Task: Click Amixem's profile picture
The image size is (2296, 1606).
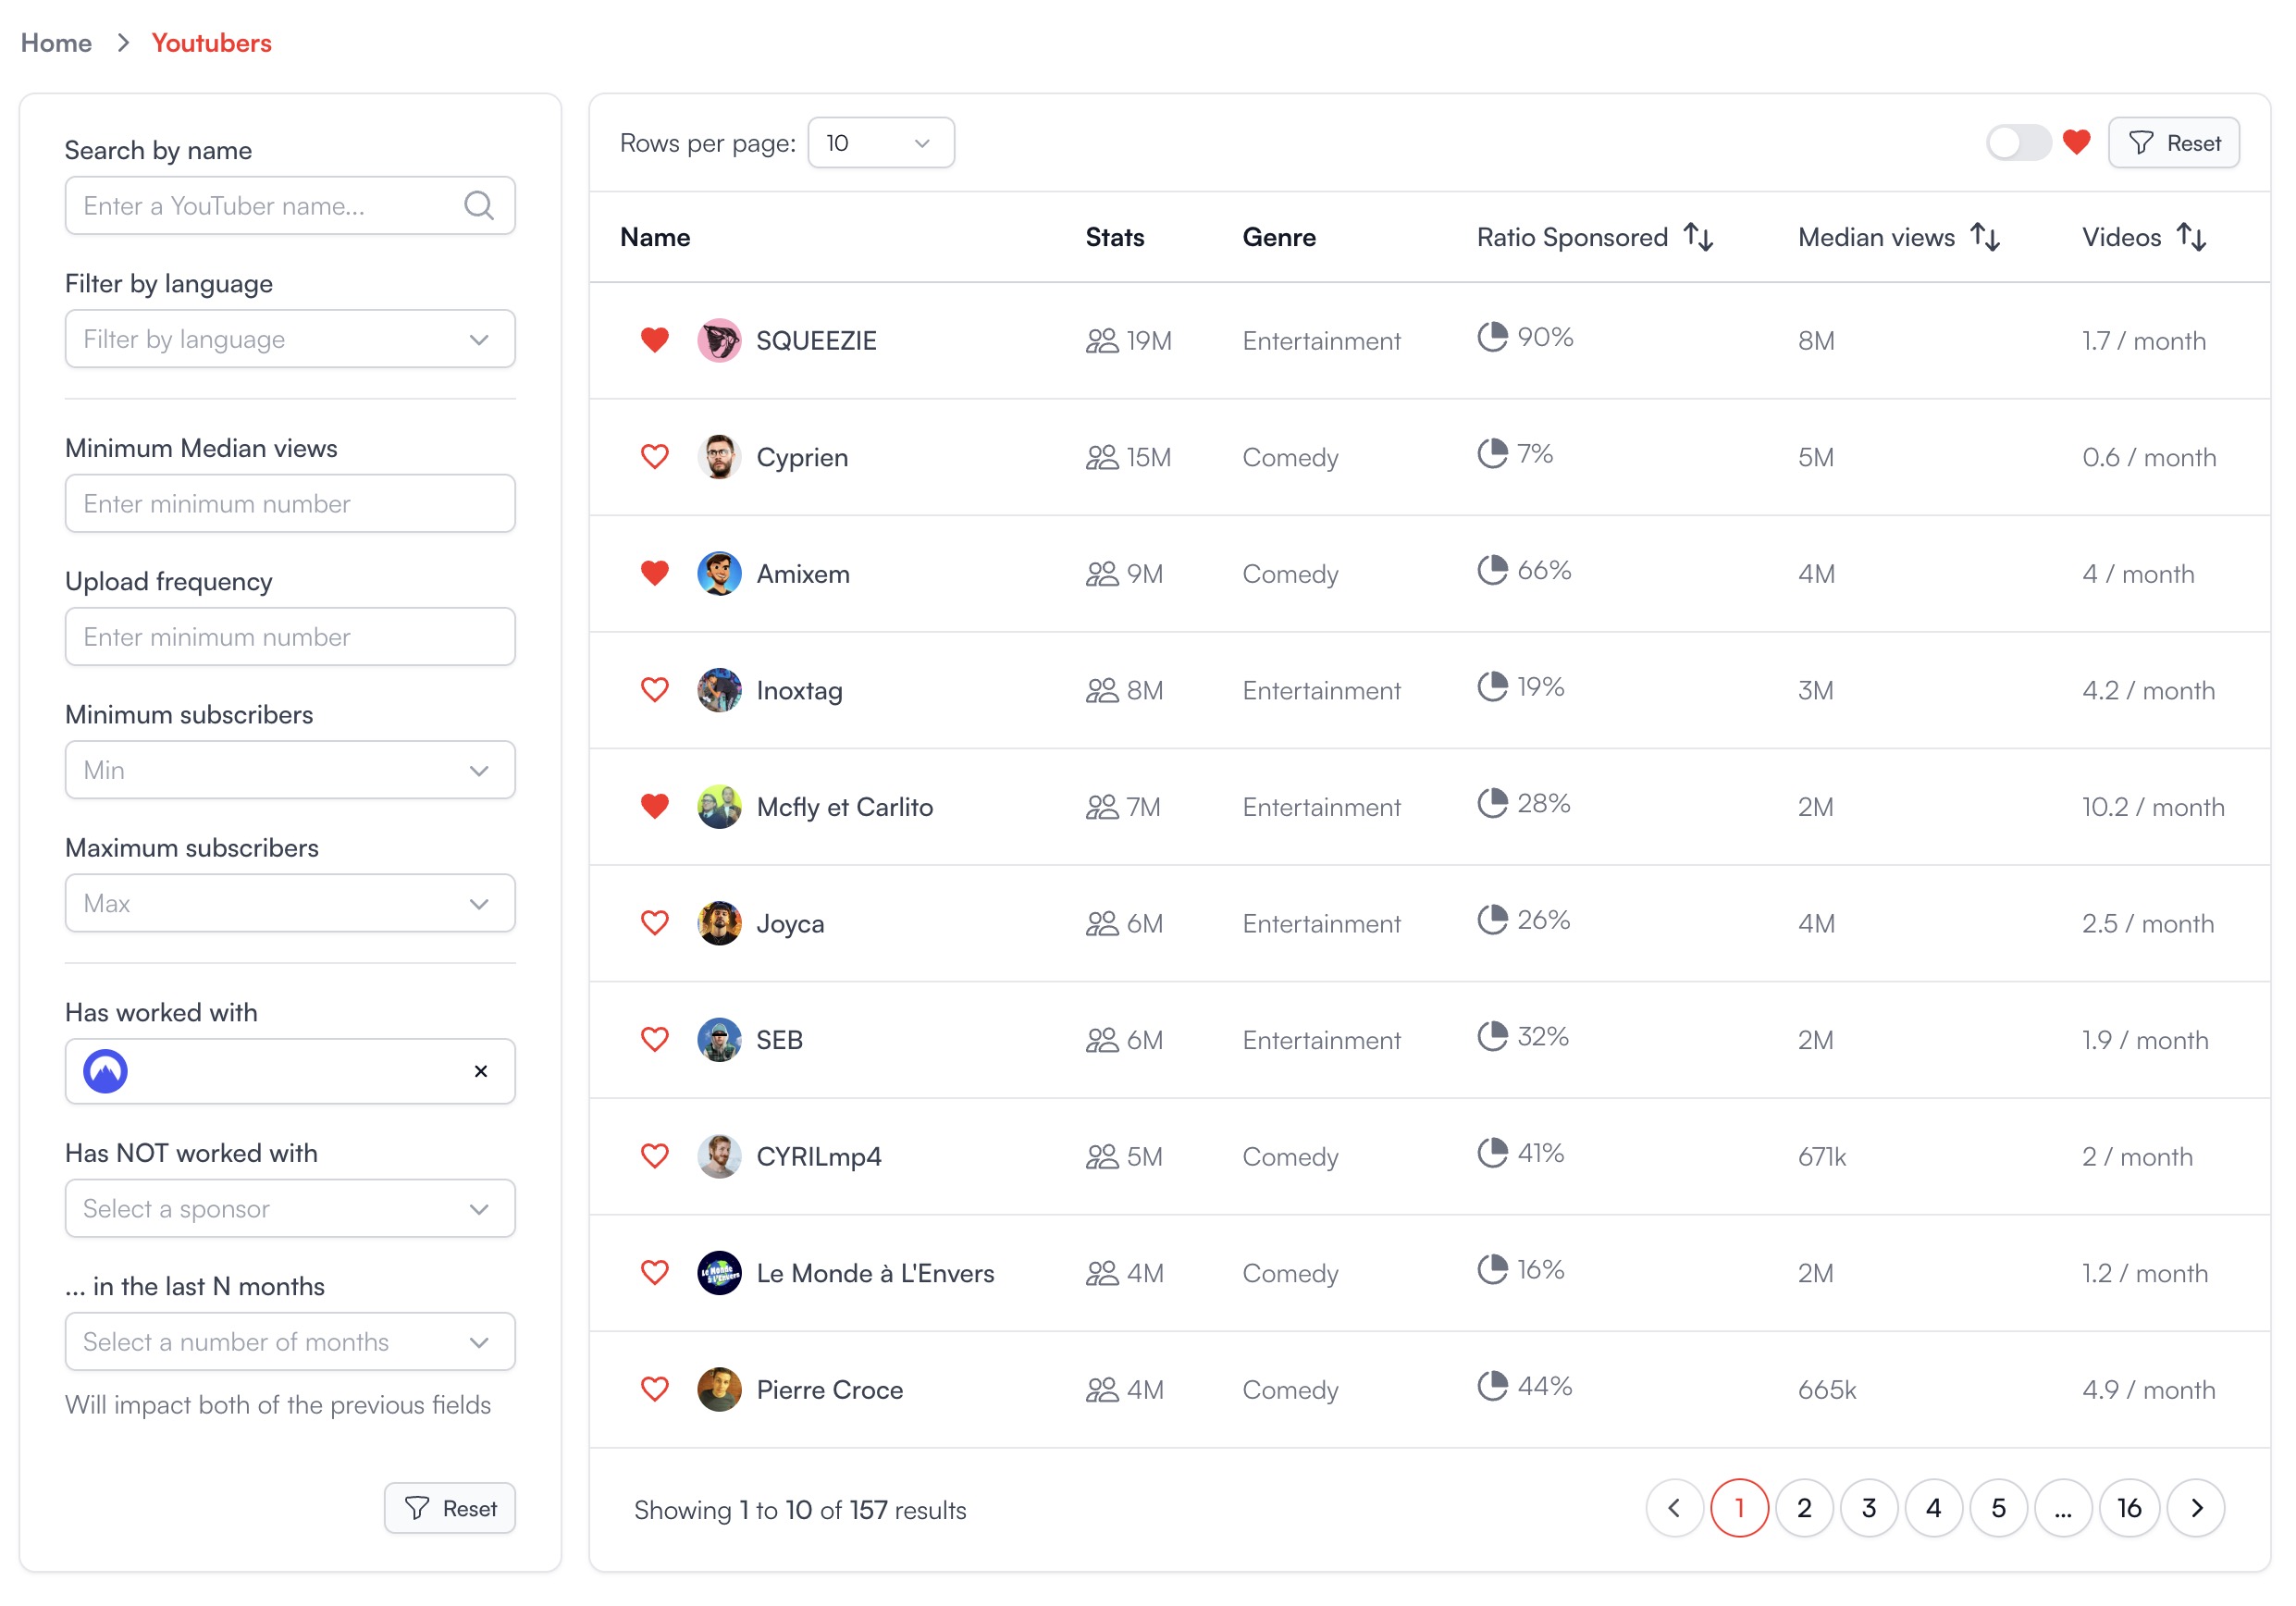Action: pos(719,574)
